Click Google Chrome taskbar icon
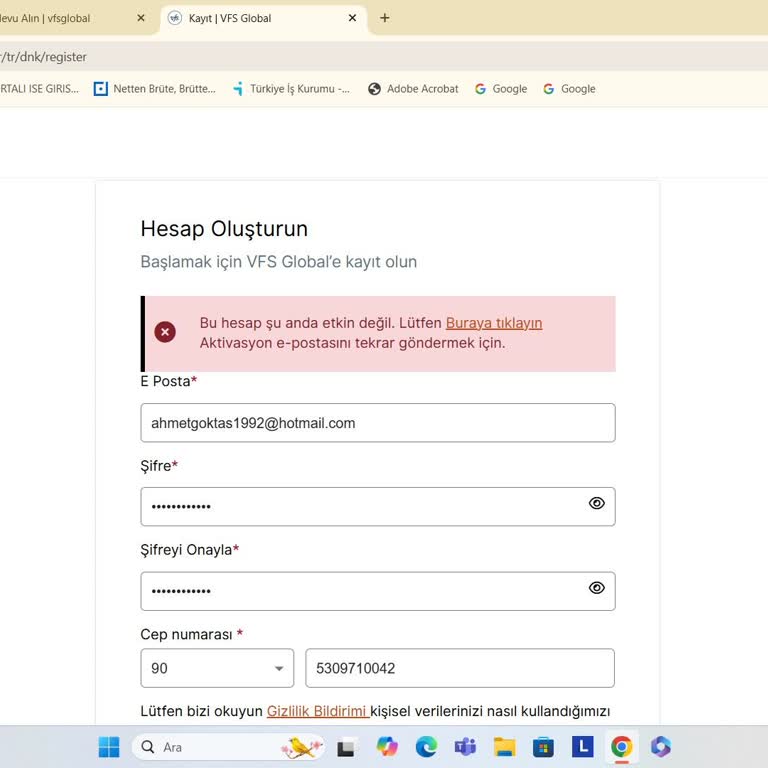768x768 pixels. tap(622, 747)
